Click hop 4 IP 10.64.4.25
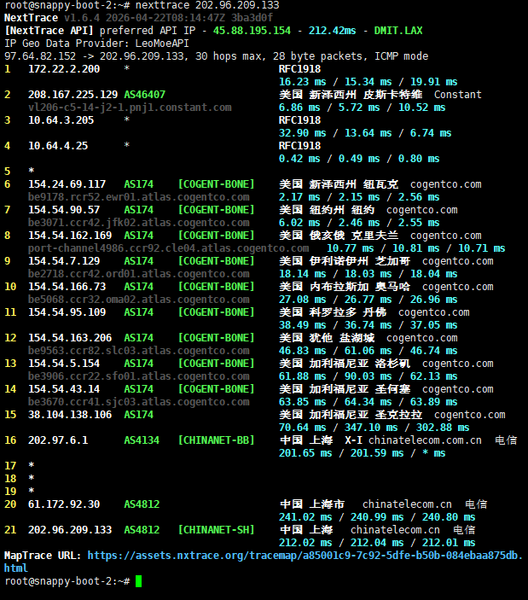The image size is (528, 600). click(x=58, y=146)
